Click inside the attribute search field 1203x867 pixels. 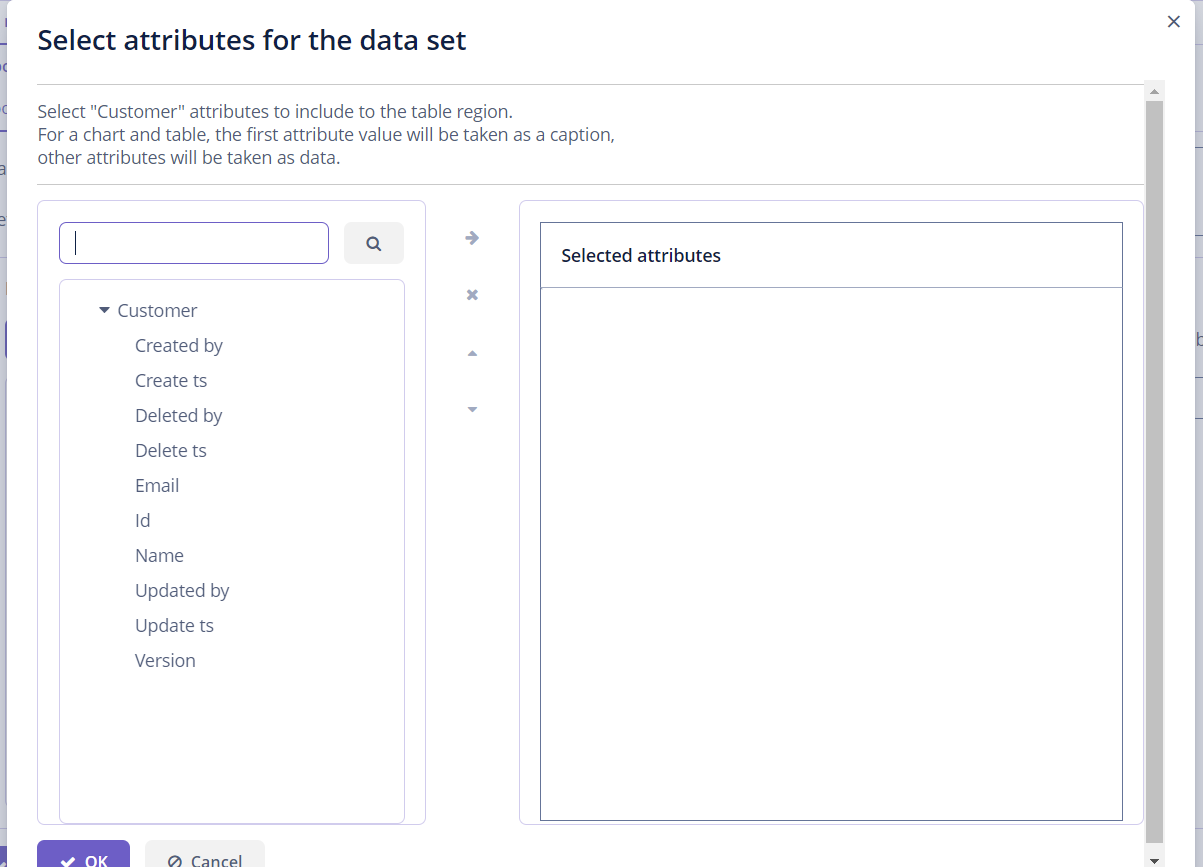pyautogui.click(x=193, y=243)
